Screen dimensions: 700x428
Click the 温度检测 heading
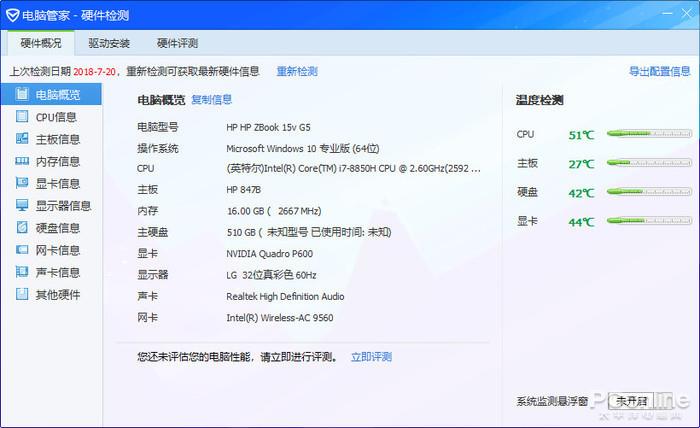coord(540,100)
